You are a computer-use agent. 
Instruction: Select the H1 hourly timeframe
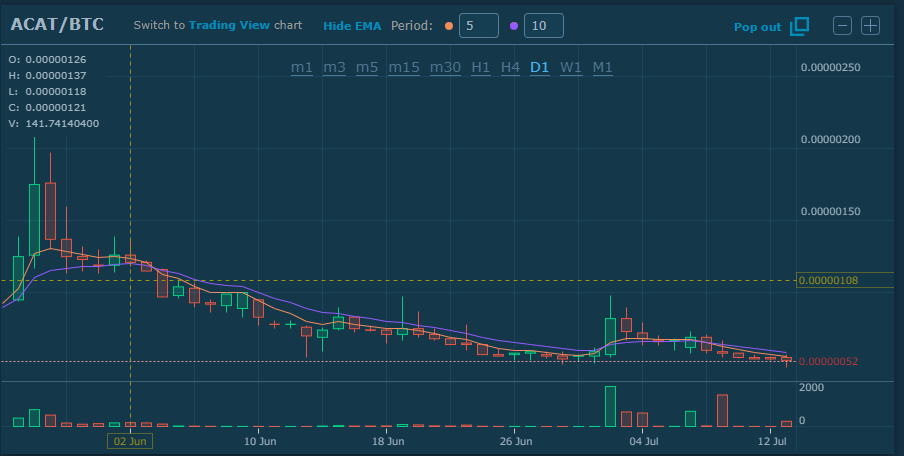click(481, 67)
